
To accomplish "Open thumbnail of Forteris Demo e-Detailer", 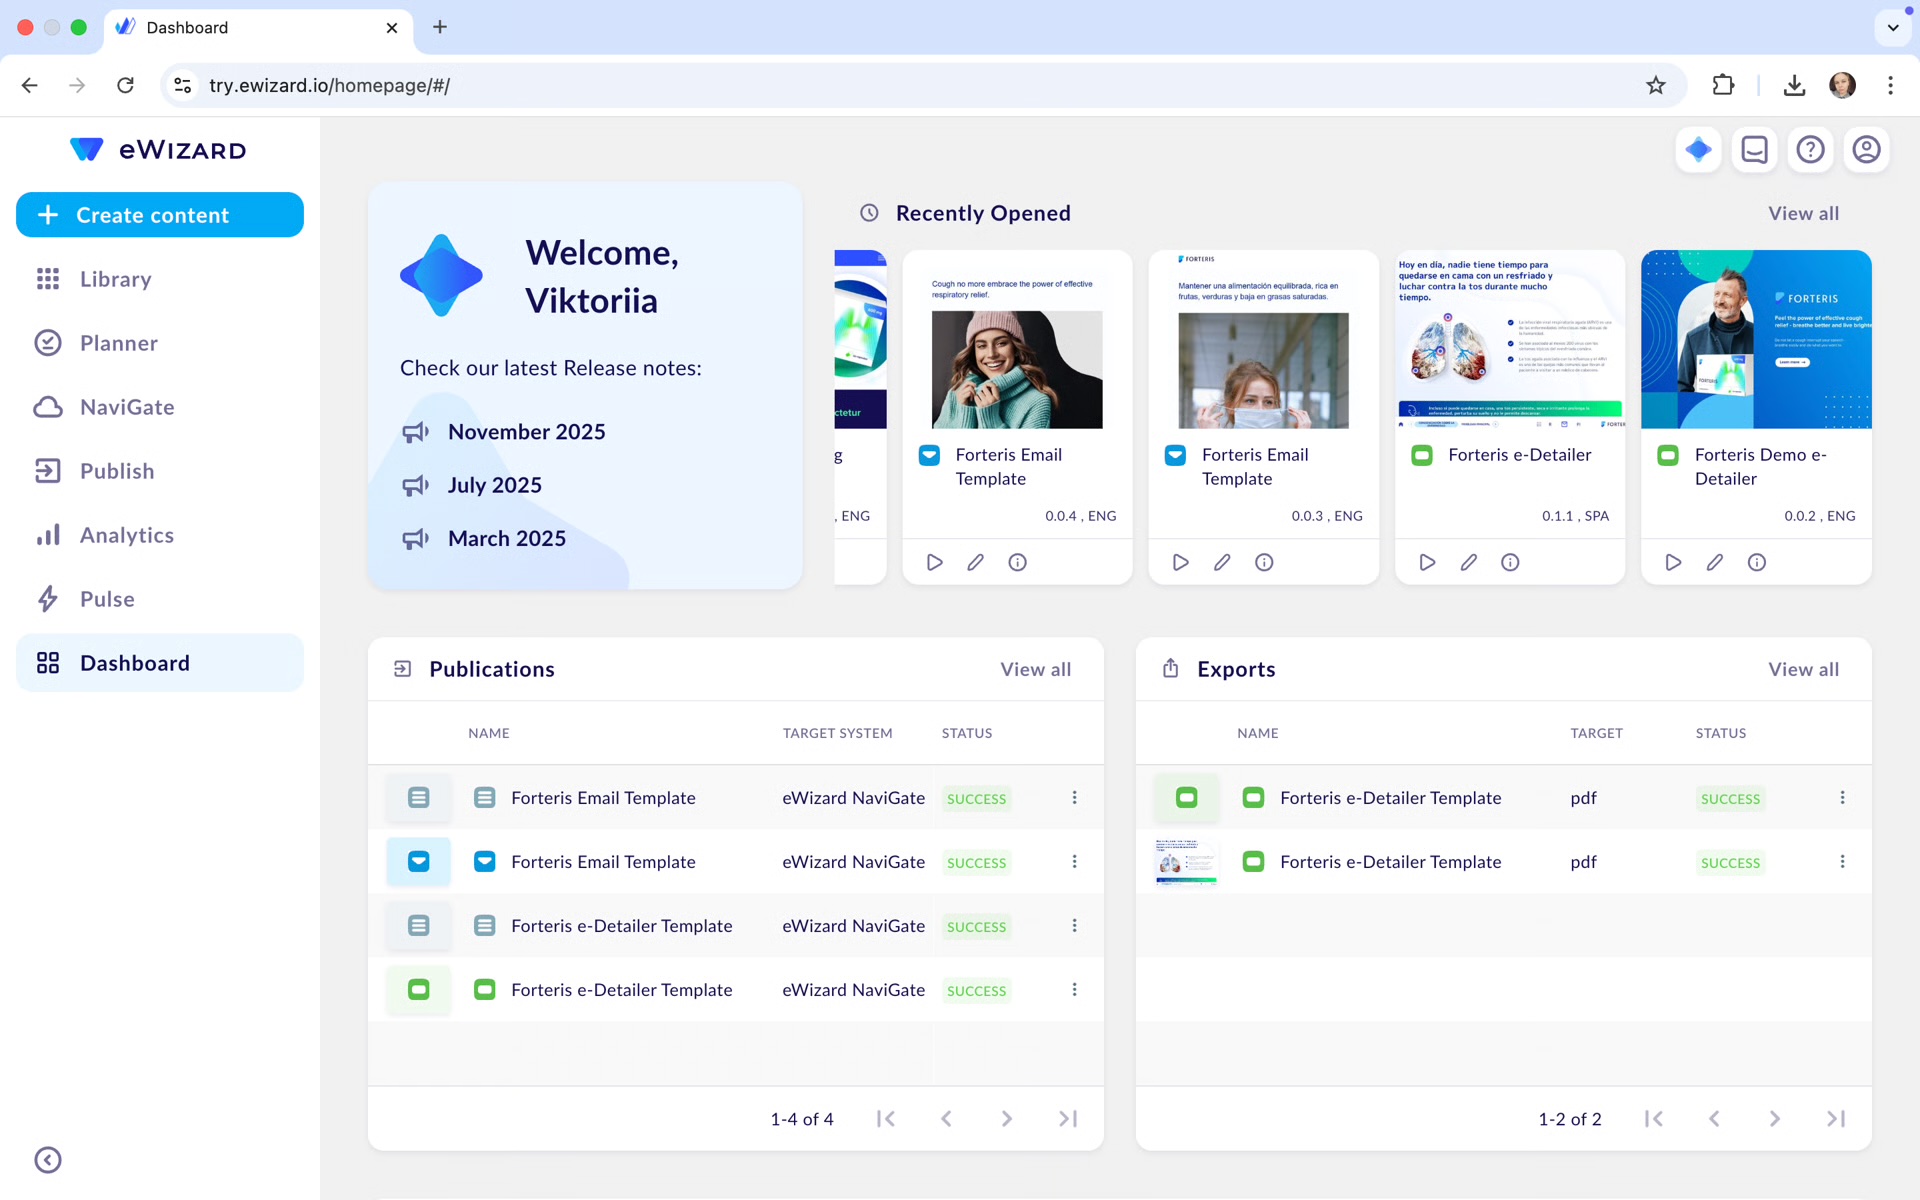I will click(x=1756, y=340).
